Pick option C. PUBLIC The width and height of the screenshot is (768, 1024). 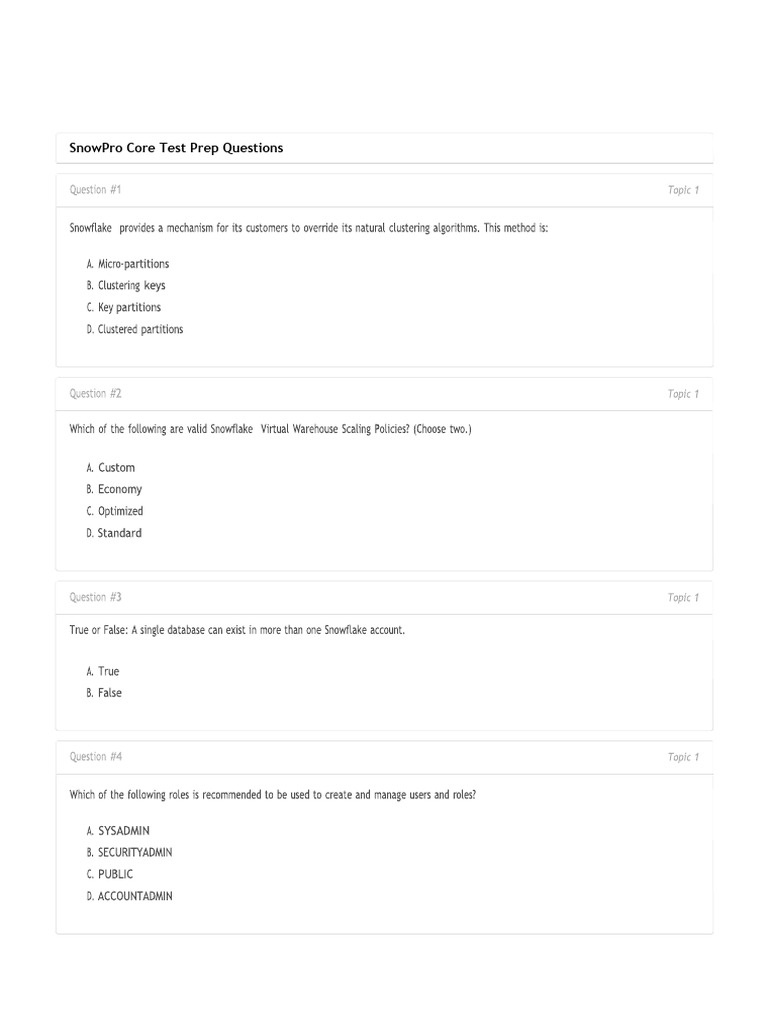pos(110,875)
